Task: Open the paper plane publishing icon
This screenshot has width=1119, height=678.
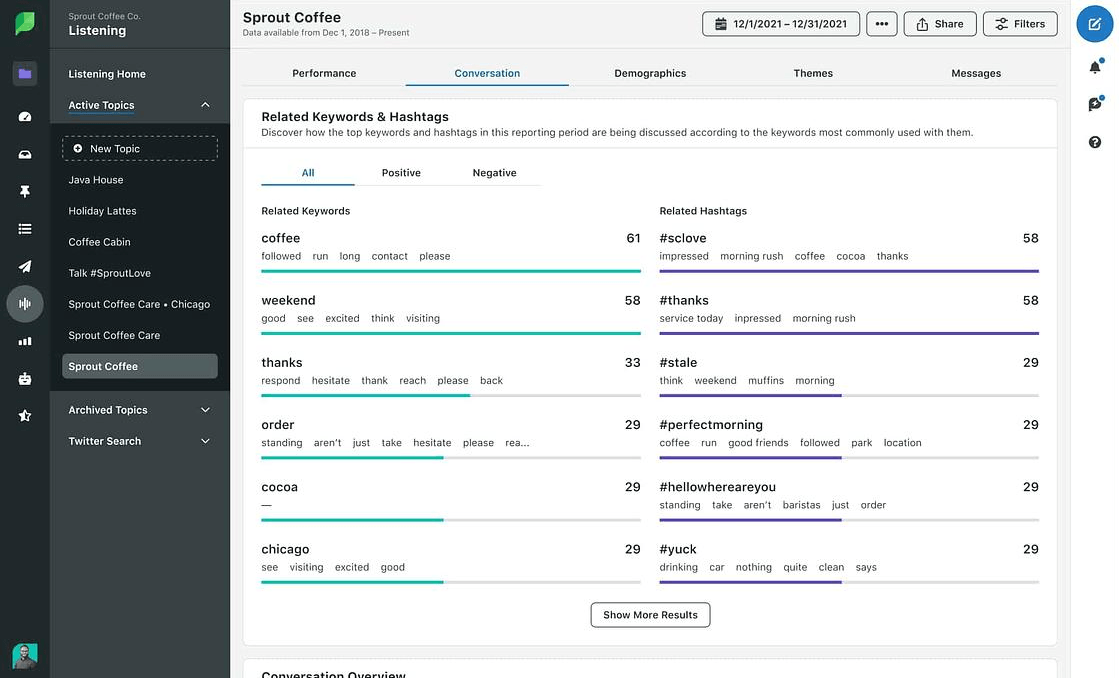Action: 25,266
